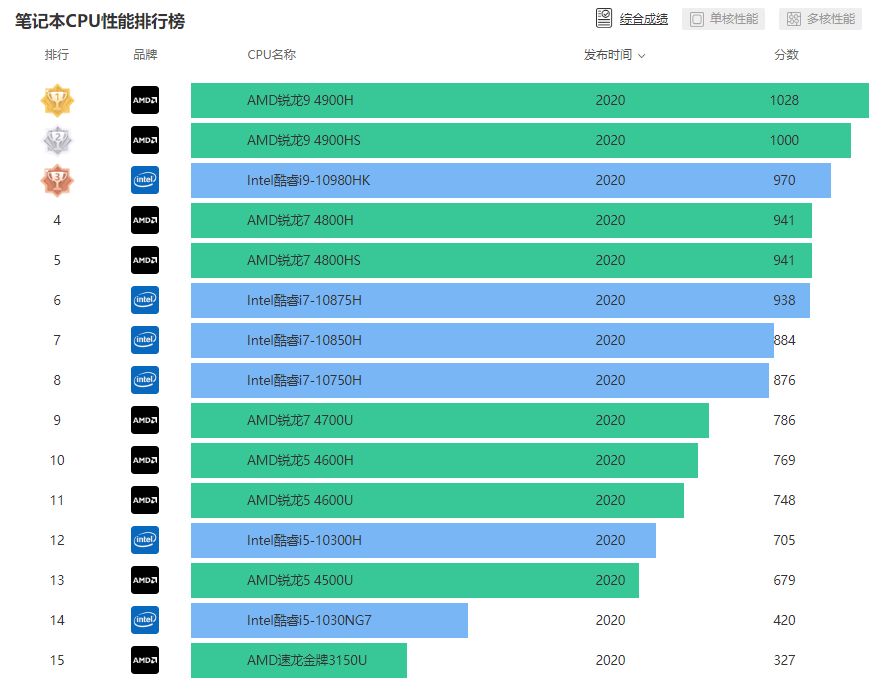Click AMD logo beside Ryzen 9 4900H

pyautogui.click(x=145, y=100)
